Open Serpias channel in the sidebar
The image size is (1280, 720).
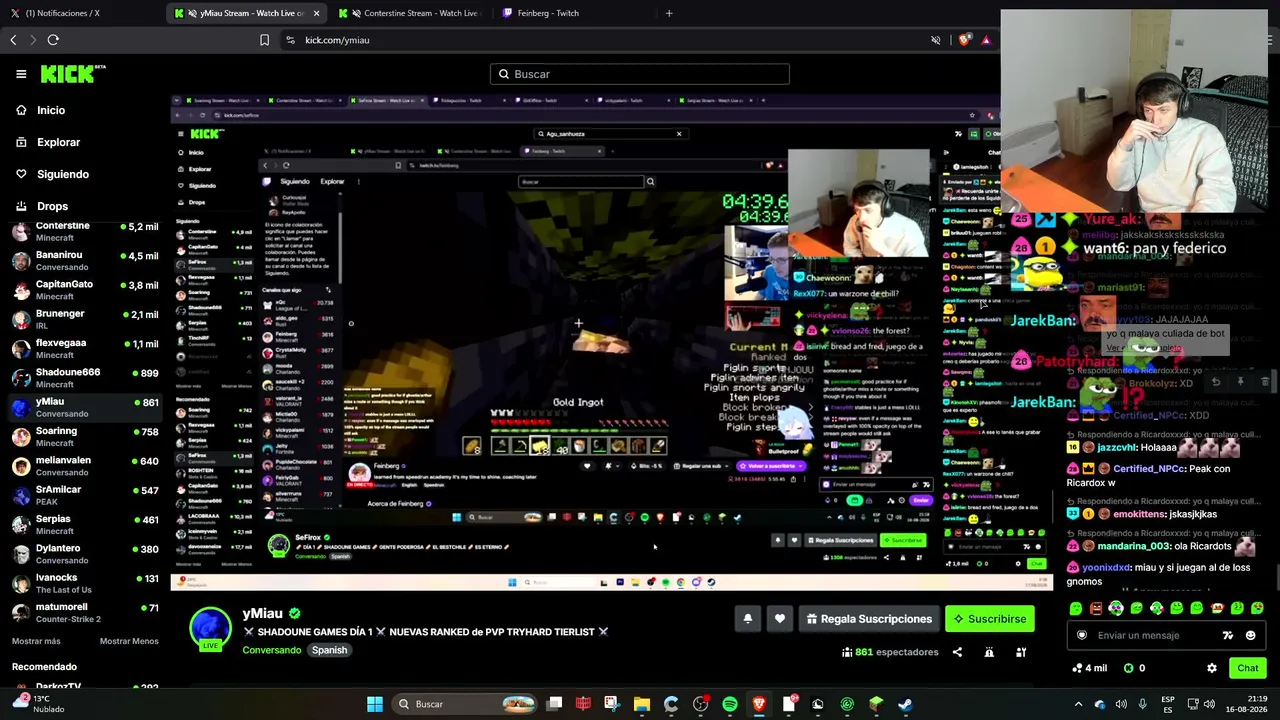click(85, 525)
